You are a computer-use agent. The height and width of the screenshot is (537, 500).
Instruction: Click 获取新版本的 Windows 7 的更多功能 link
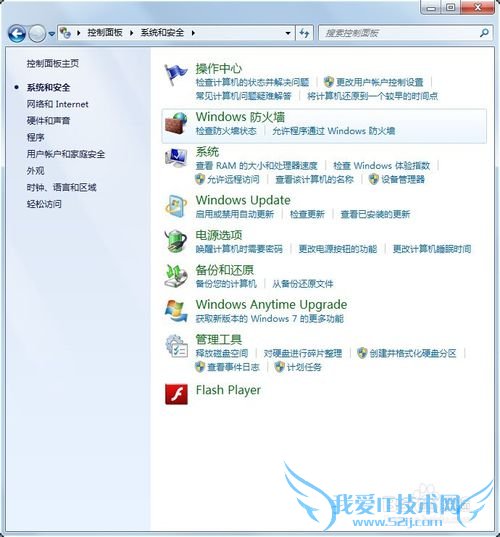[270, 319]
